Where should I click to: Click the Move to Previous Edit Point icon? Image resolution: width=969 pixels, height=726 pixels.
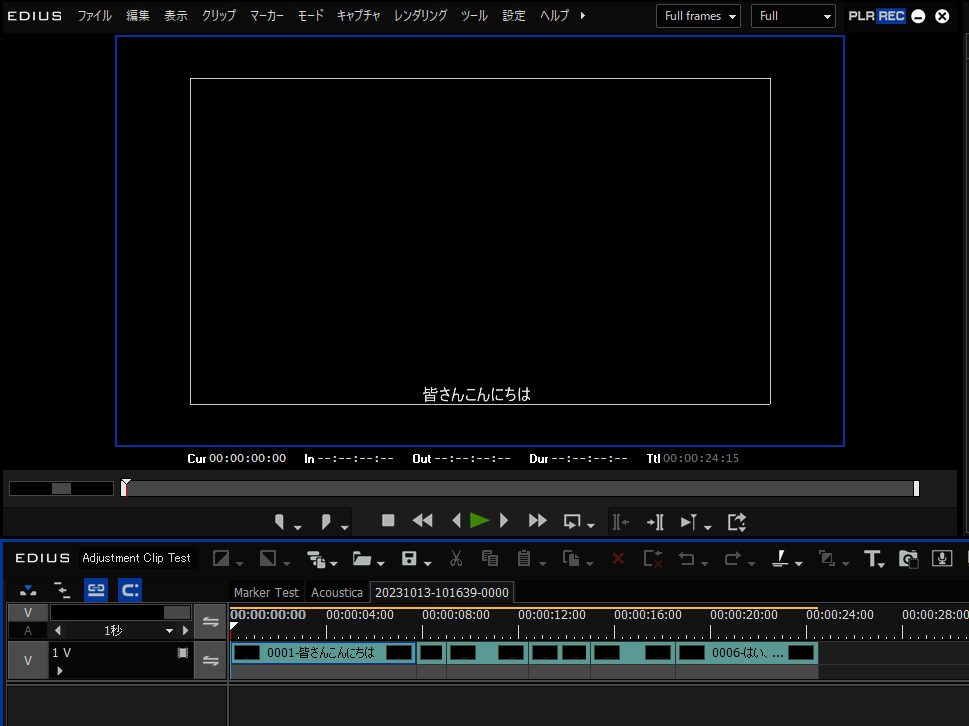tap(620, 523)
